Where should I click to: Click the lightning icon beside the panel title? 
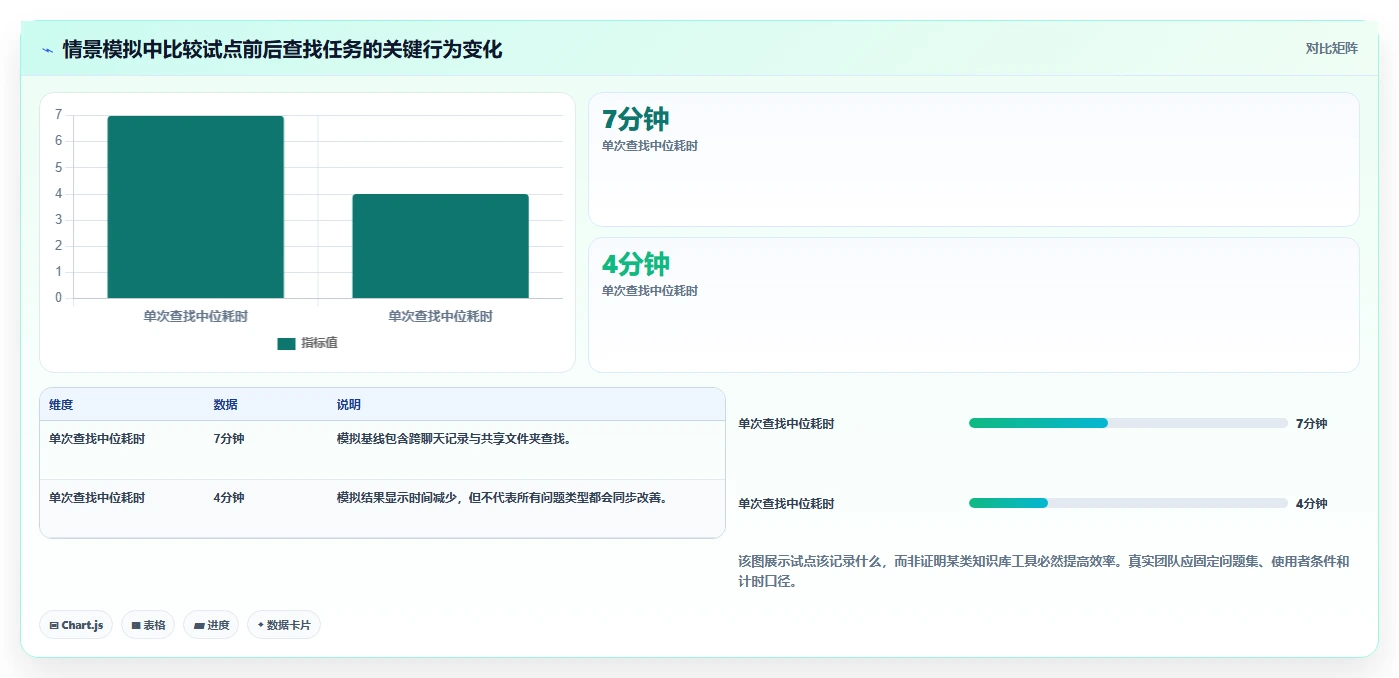[48, 49]
